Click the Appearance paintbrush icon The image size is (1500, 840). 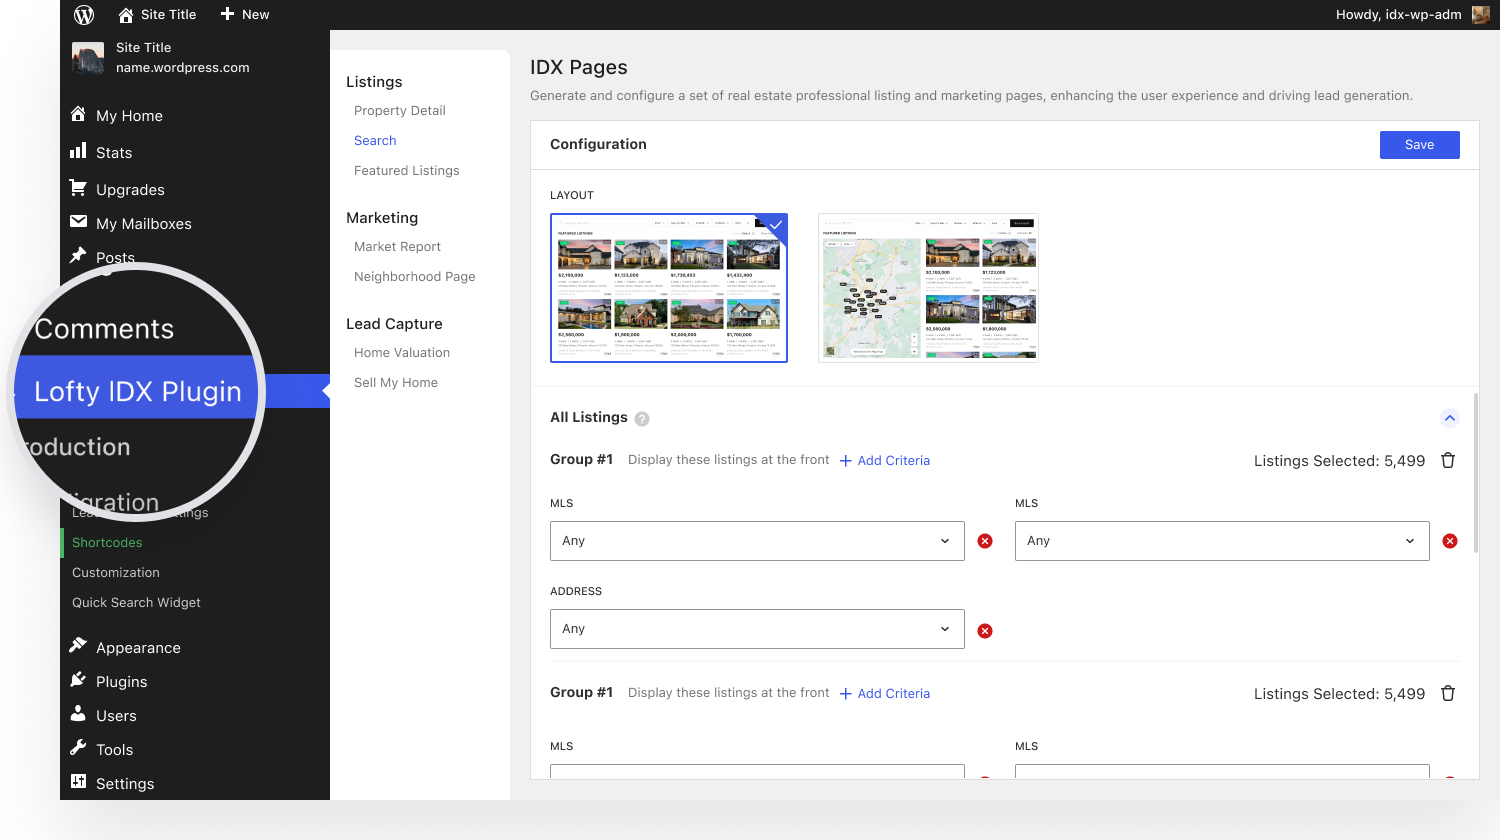(x=78, y=646)
